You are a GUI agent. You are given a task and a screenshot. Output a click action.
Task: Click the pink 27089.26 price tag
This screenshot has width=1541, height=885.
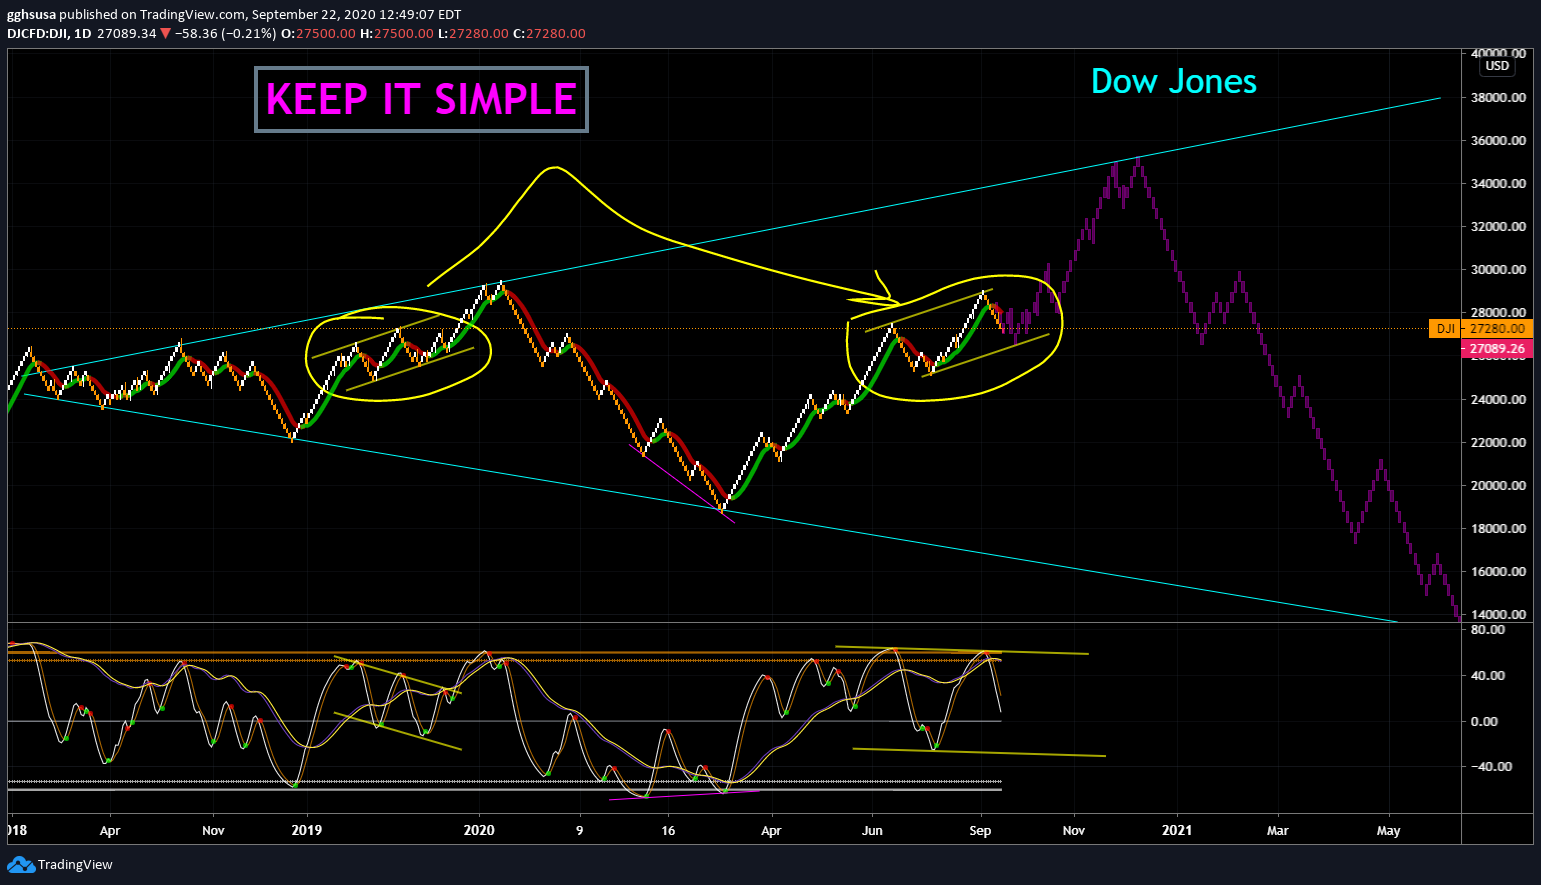click(x=1497, y=348)
